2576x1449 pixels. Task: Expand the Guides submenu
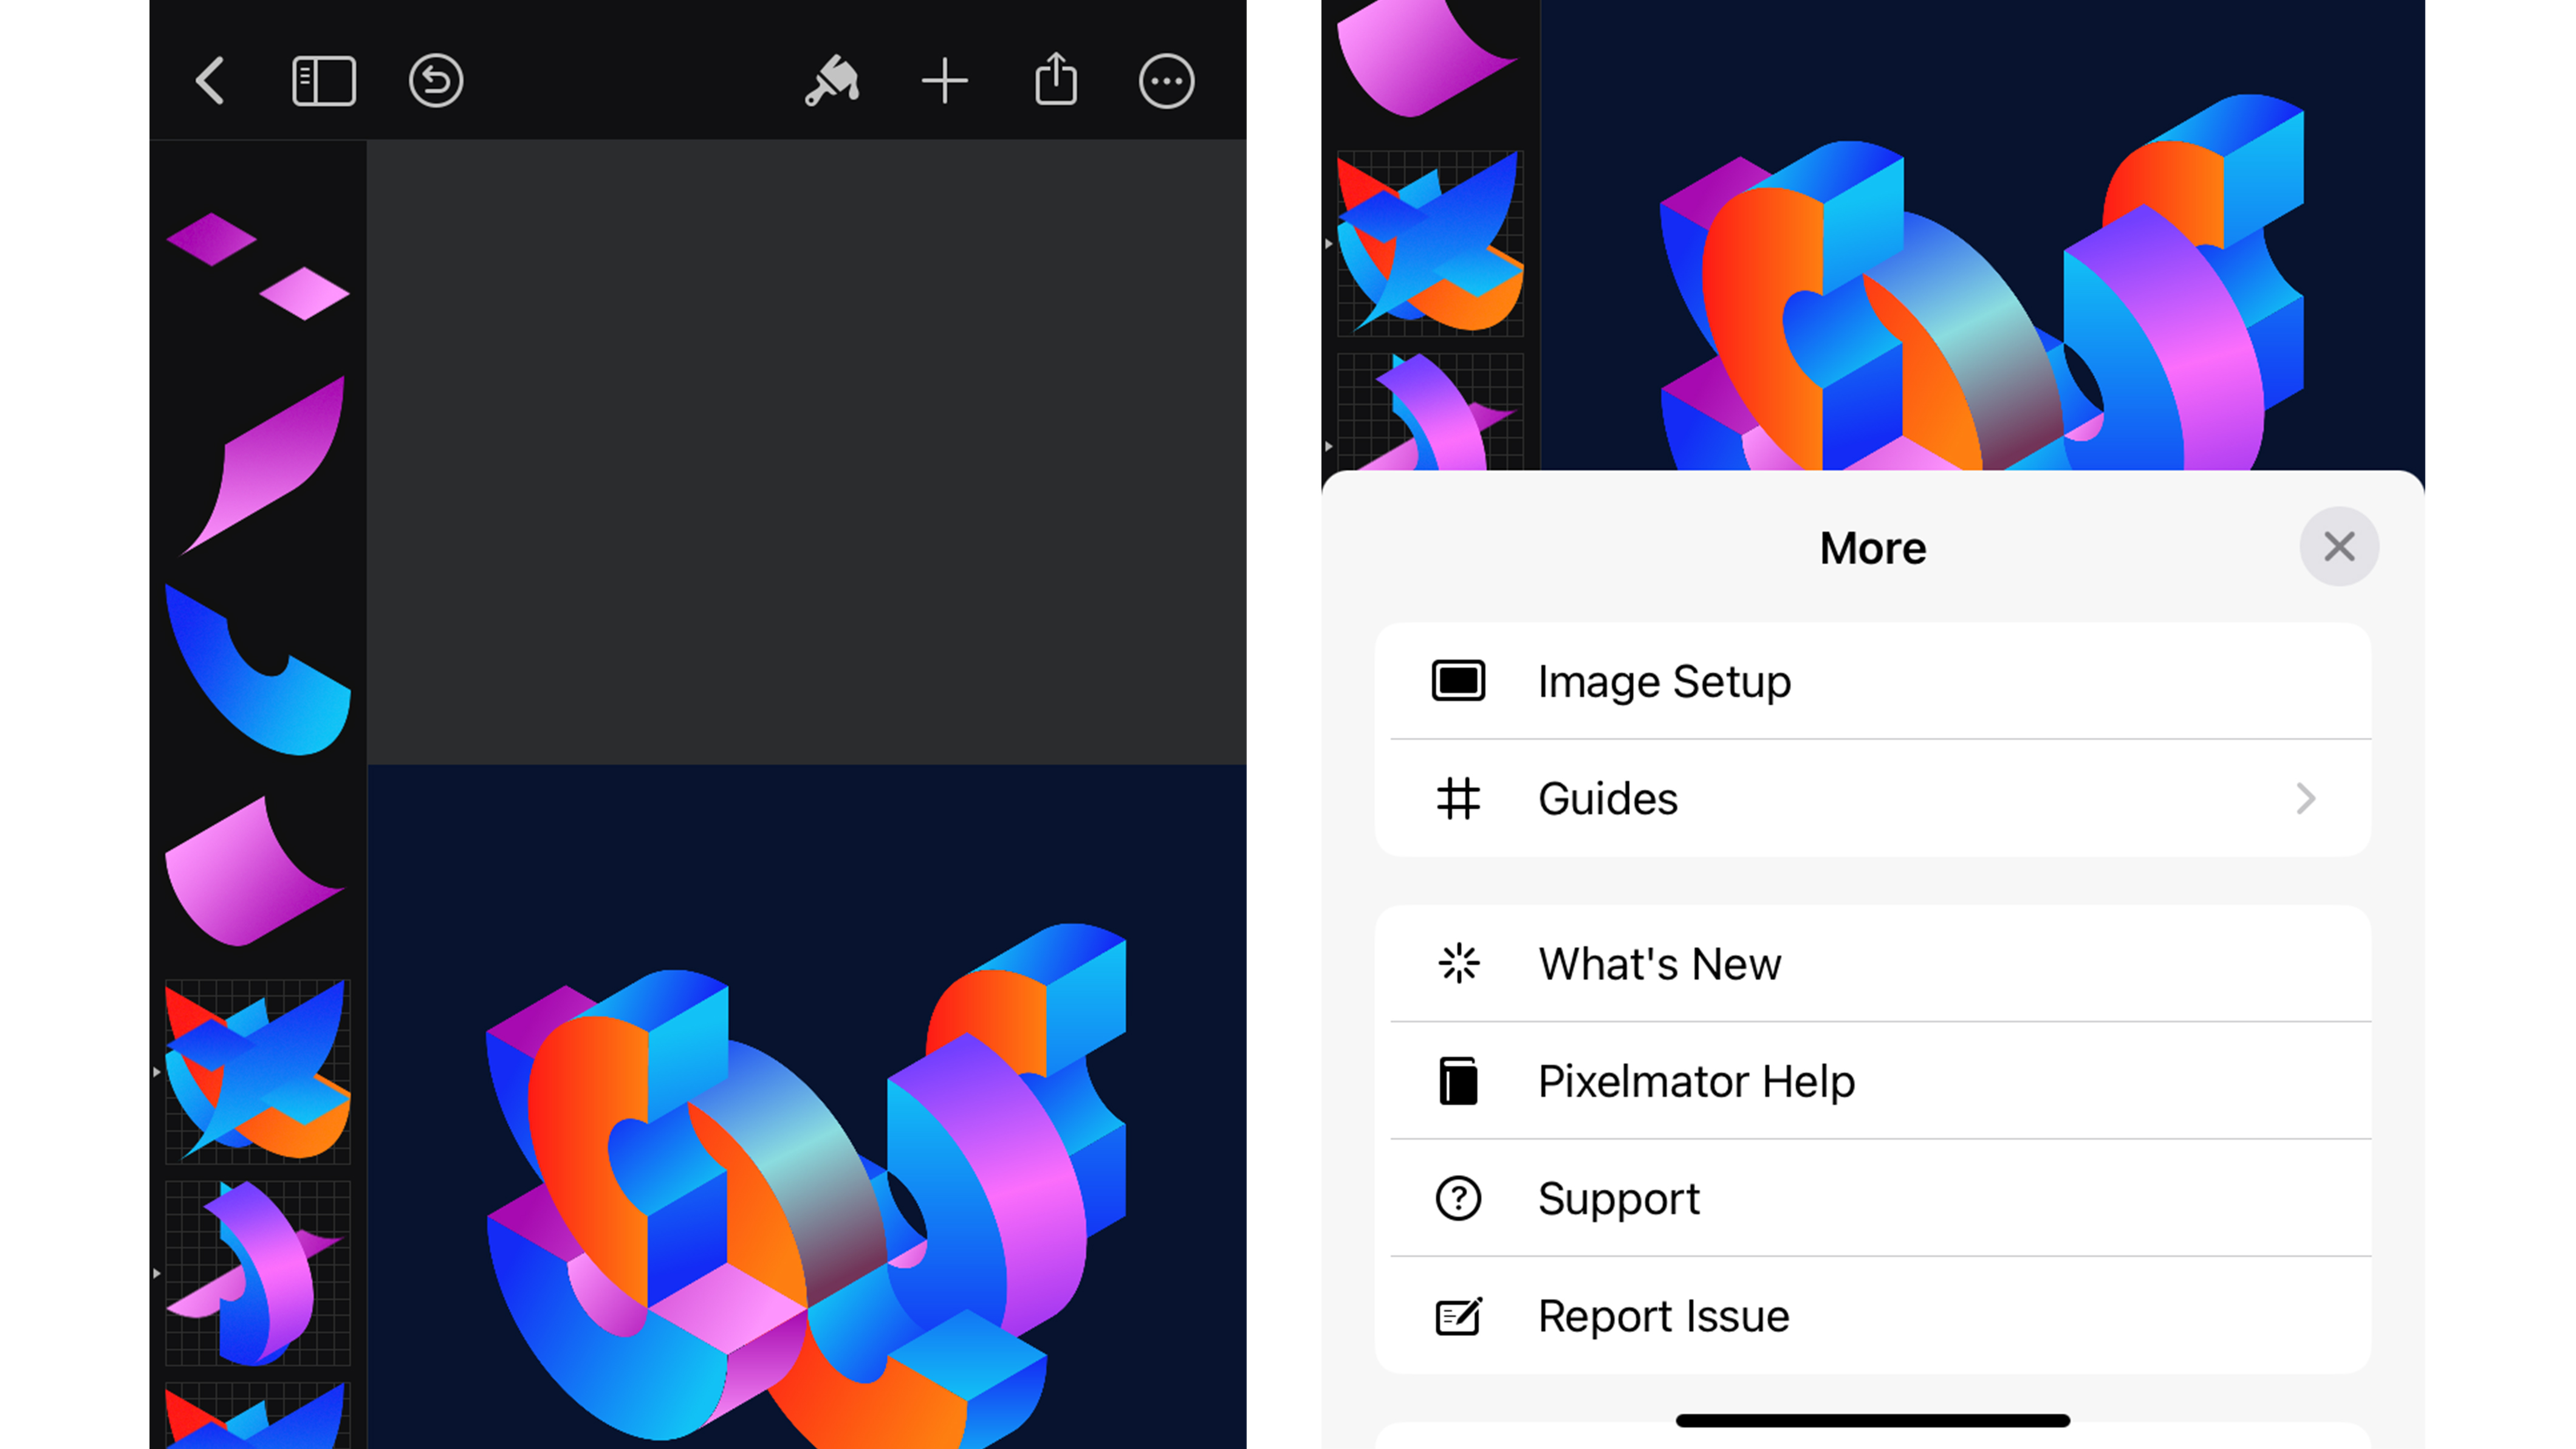click(x=1874, y=798)
